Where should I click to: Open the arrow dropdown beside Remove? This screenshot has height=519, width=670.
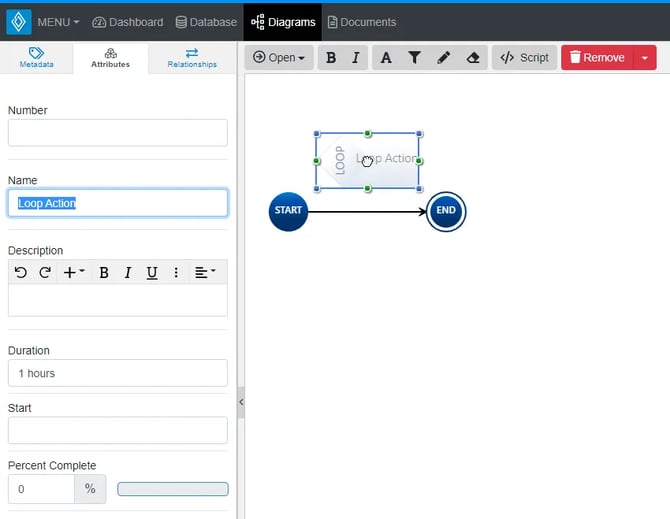[x=645, y=58]
